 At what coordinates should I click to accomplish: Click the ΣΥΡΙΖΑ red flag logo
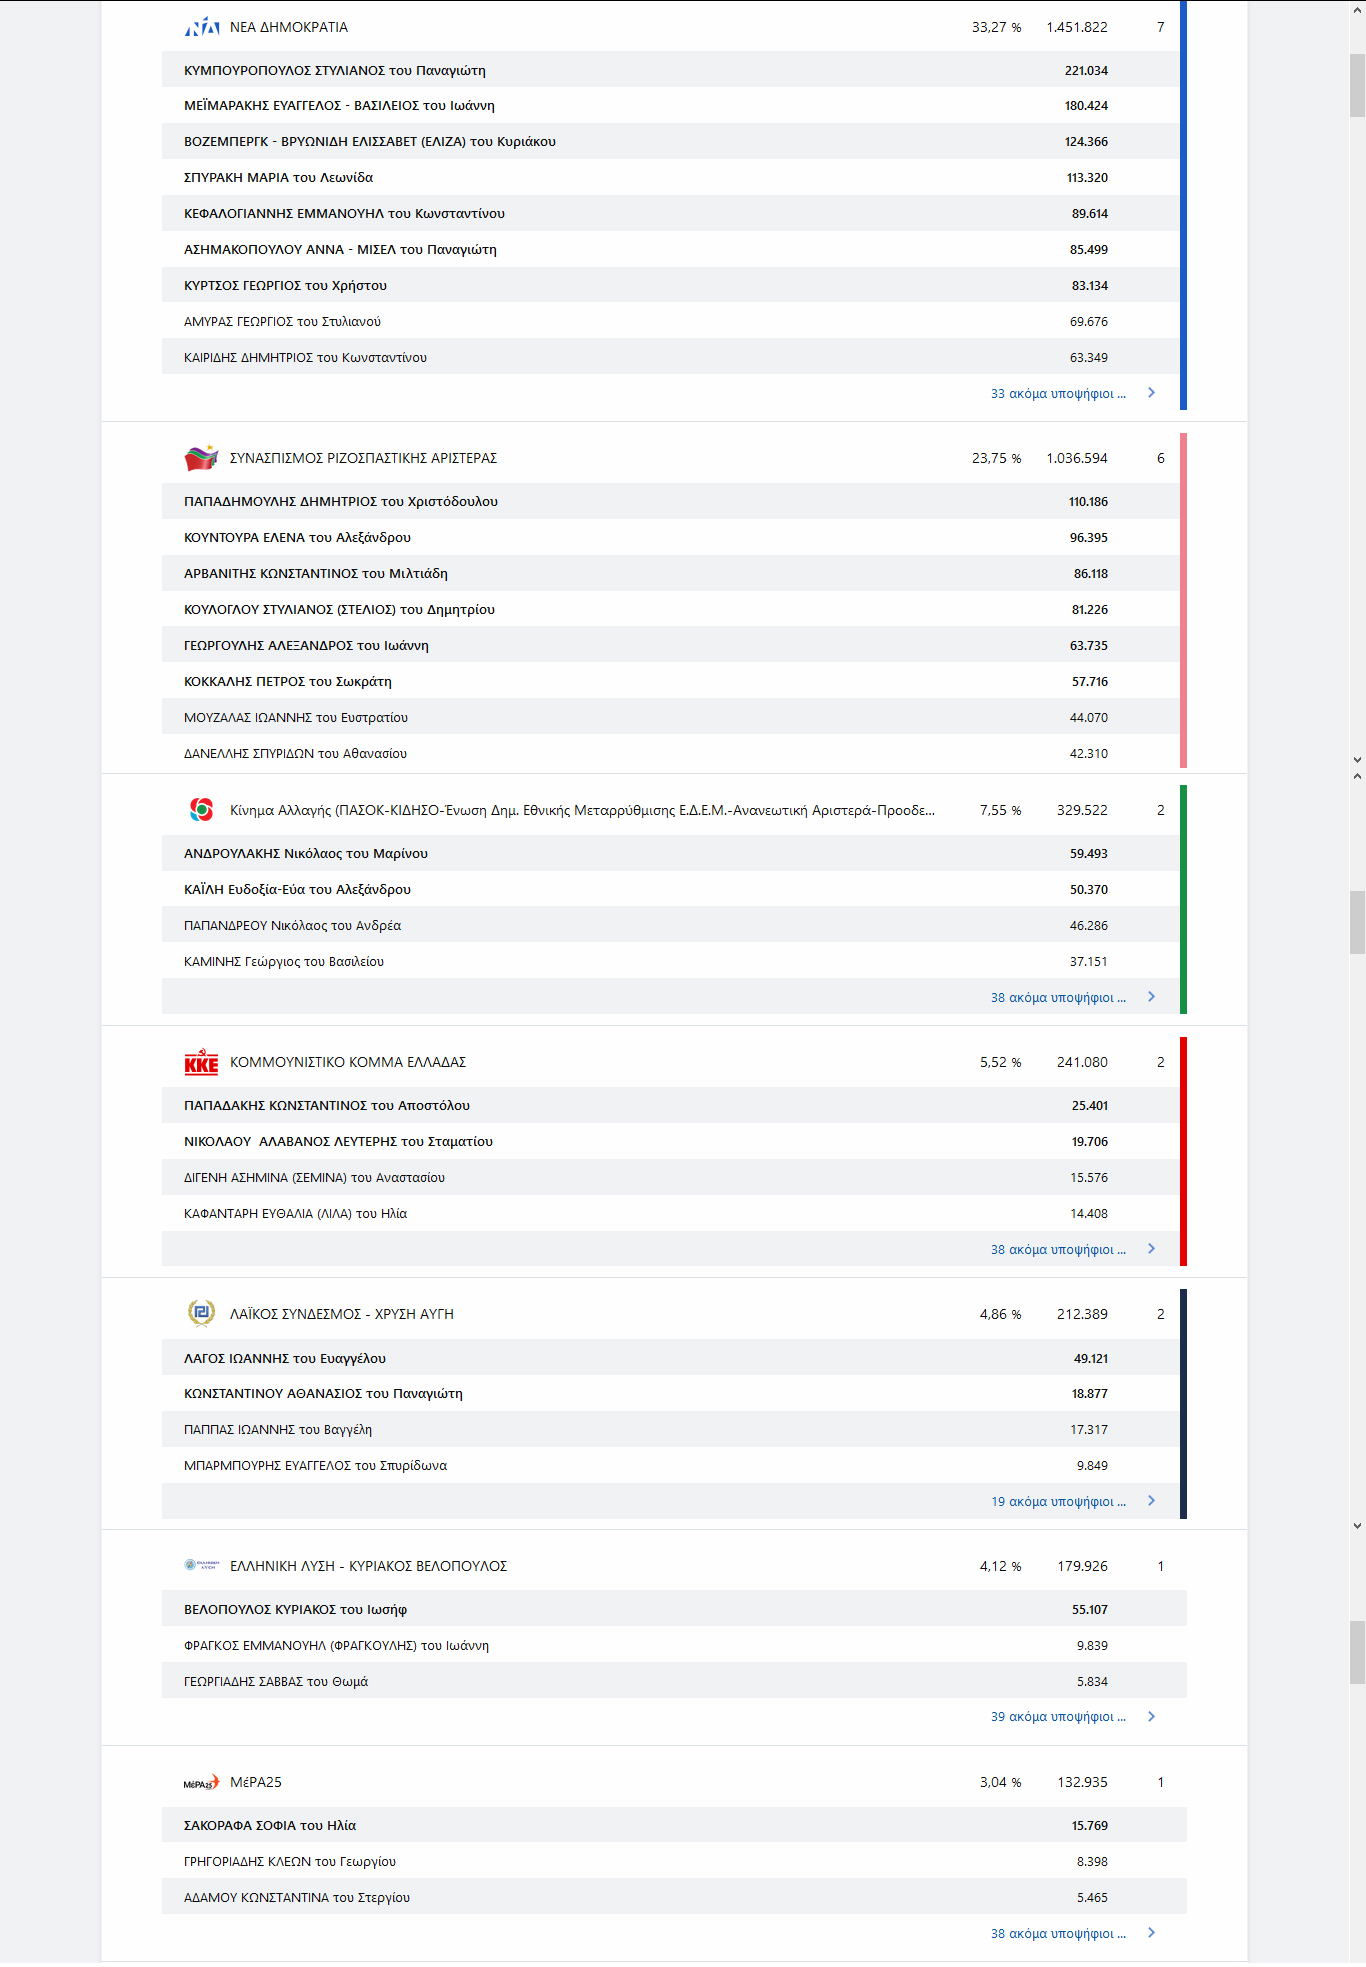(201, 458)
